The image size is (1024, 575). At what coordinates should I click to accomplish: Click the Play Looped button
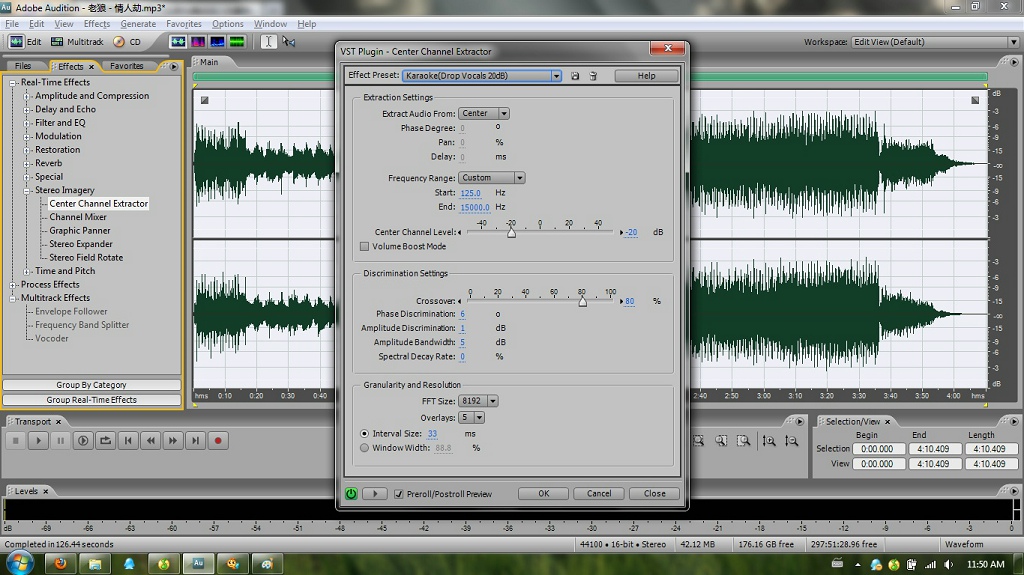105,440
